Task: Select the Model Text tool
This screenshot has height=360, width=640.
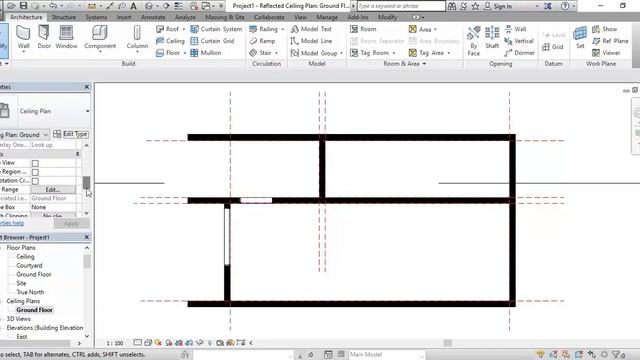Action: click(x=311, y=29)
